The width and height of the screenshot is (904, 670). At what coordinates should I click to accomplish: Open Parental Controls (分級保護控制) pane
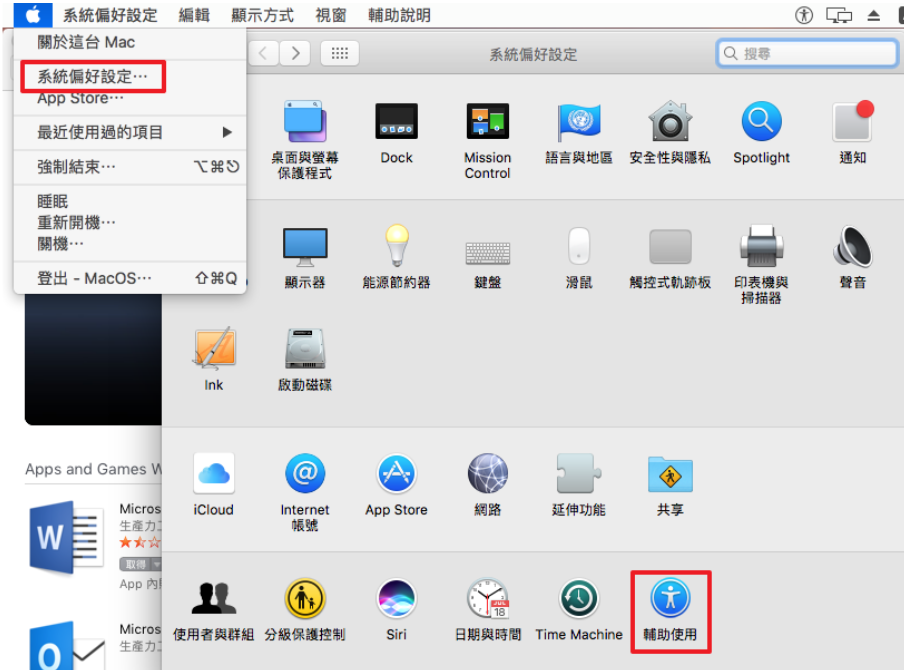point(305,609)
